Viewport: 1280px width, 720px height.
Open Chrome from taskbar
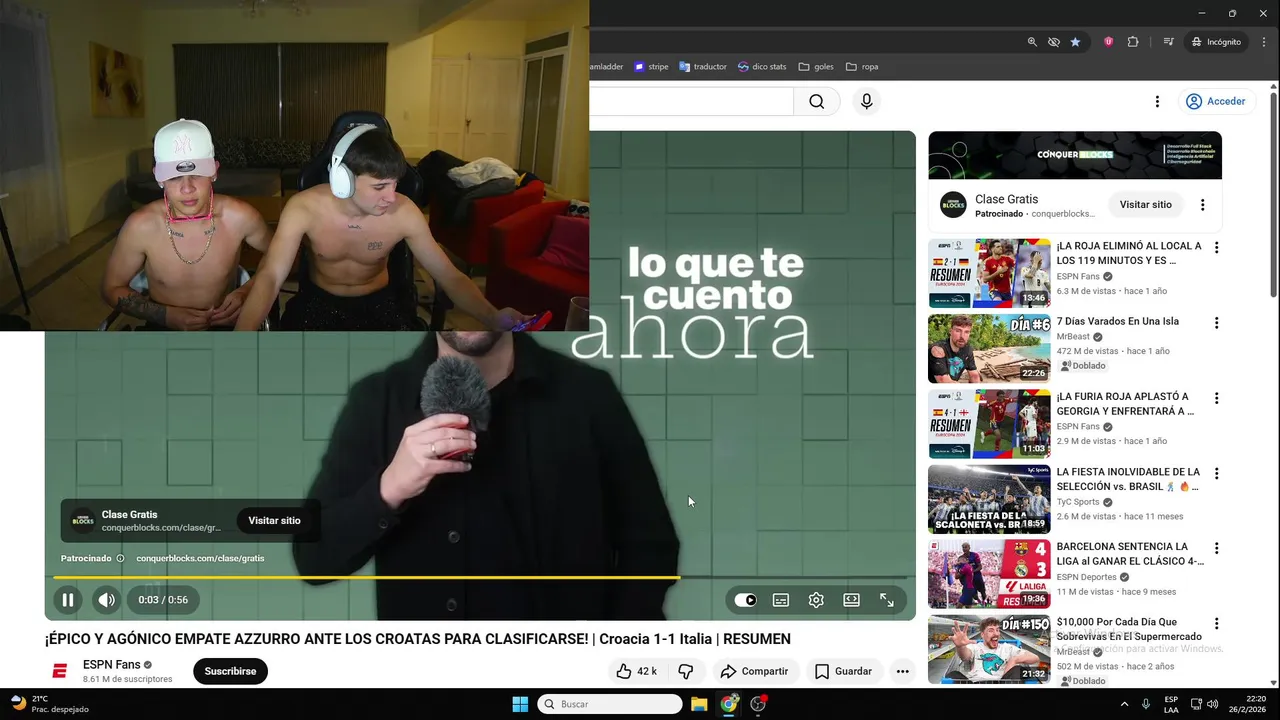click(729, 704)
